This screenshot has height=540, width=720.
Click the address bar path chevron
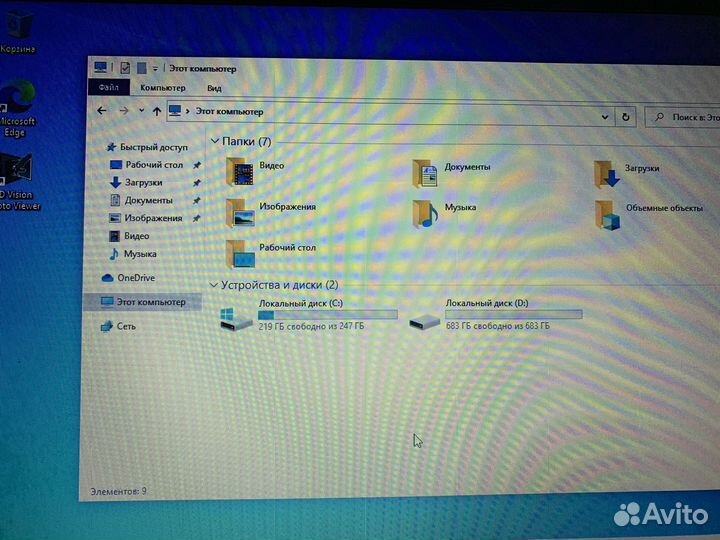click(187, 111)
